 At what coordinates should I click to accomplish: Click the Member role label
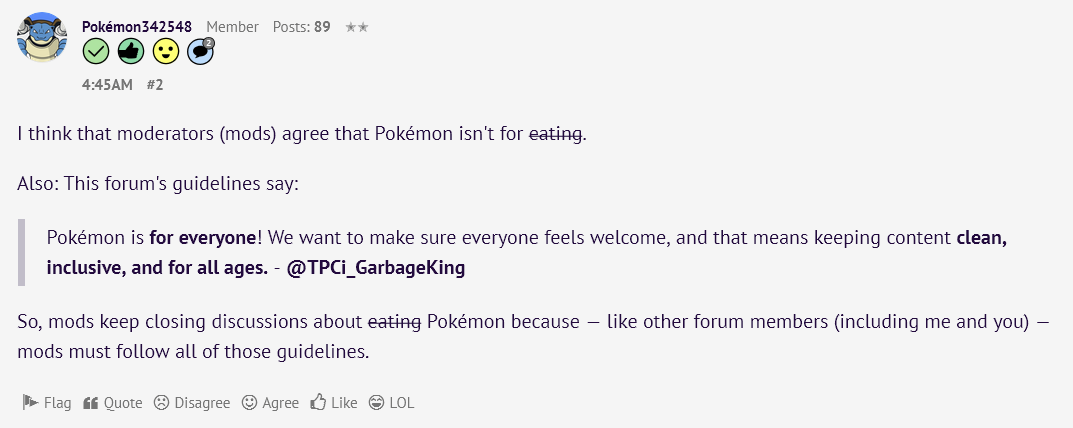click(233, 27)
